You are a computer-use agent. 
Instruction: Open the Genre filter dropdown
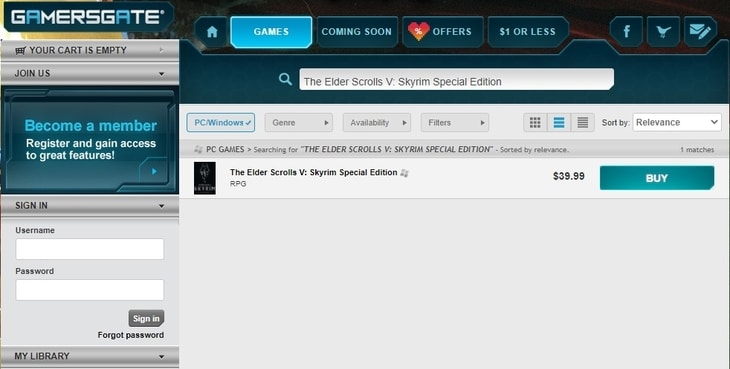coord(298,122)
